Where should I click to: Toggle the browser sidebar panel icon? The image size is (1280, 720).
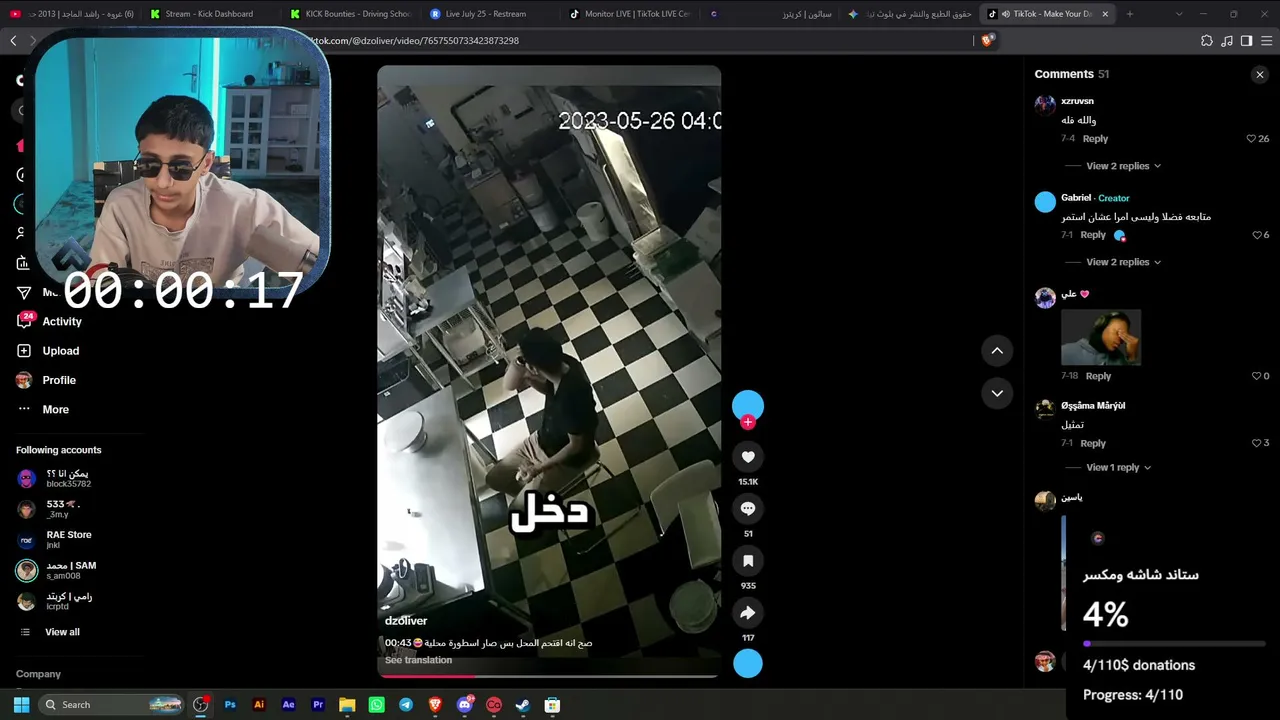tap(1247, 41)
